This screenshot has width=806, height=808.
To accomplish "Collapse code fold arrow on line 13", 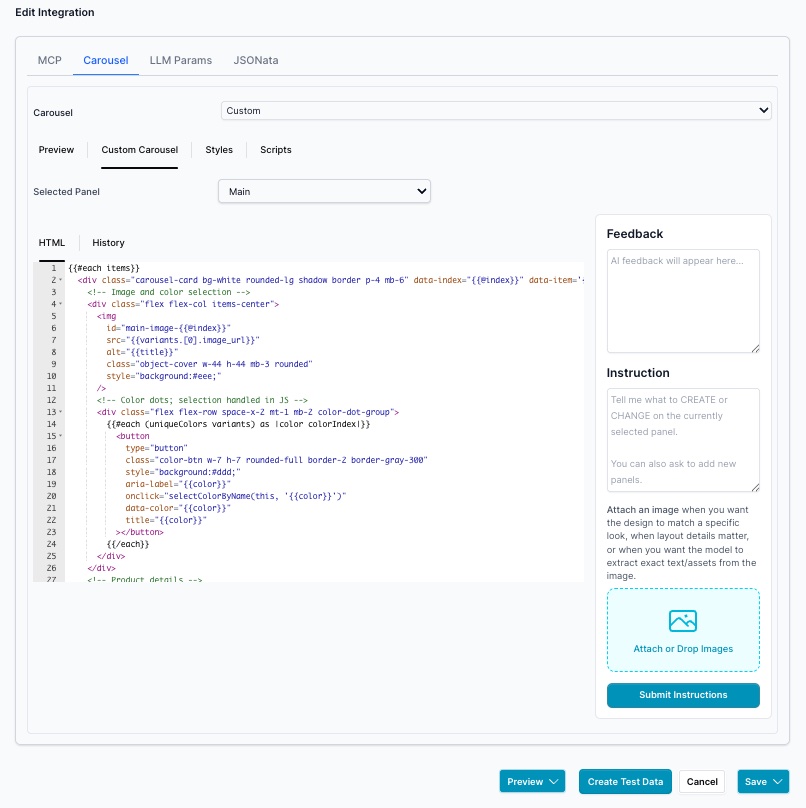I will click(60, 412).
